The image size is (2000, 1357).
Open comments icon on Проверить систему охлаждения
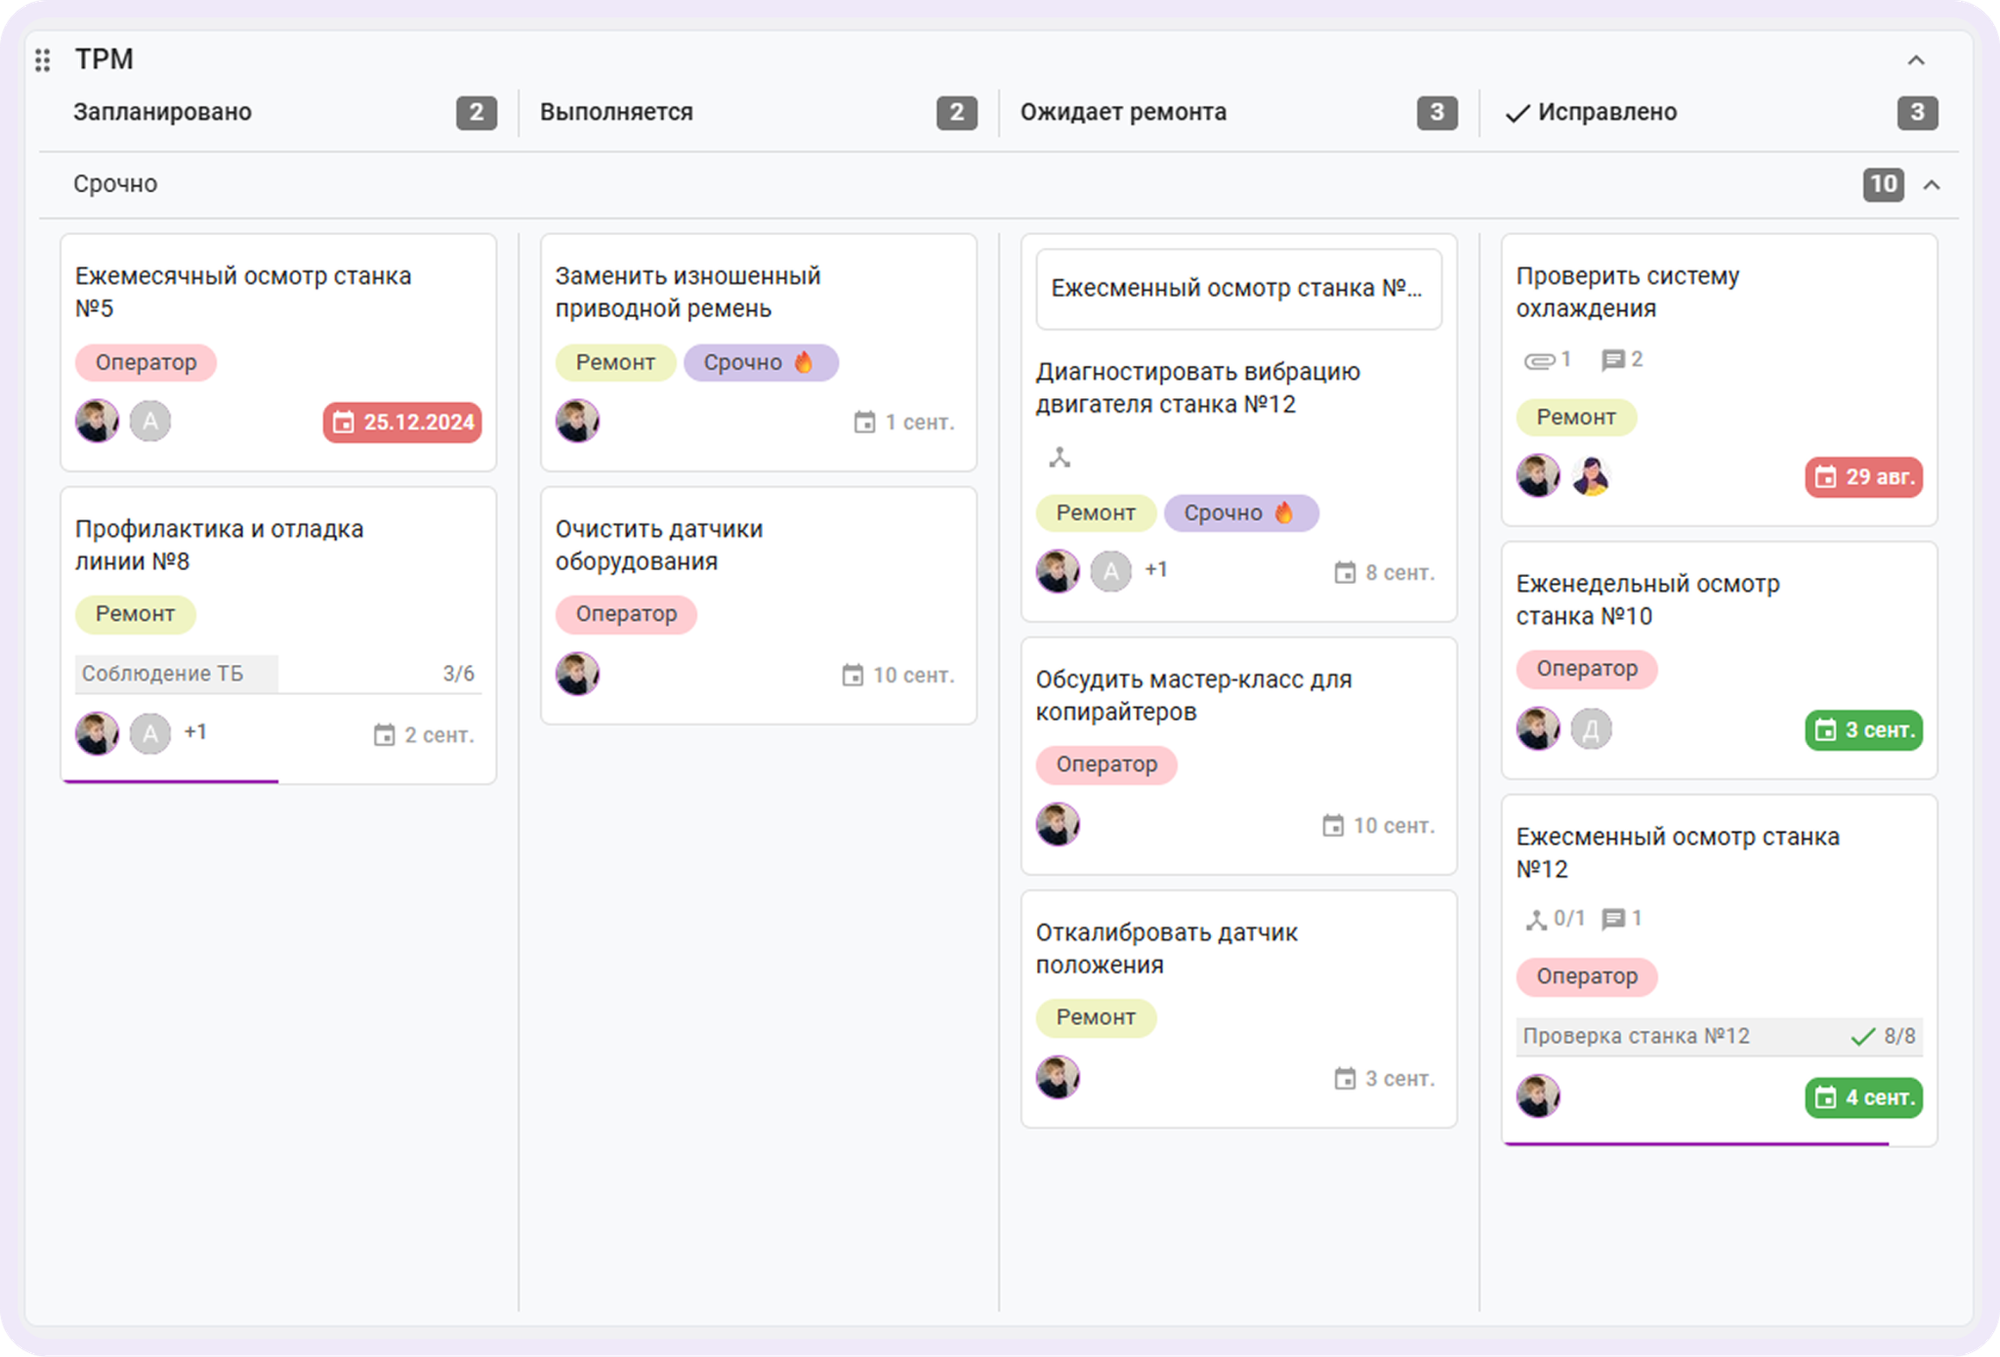1612,360
